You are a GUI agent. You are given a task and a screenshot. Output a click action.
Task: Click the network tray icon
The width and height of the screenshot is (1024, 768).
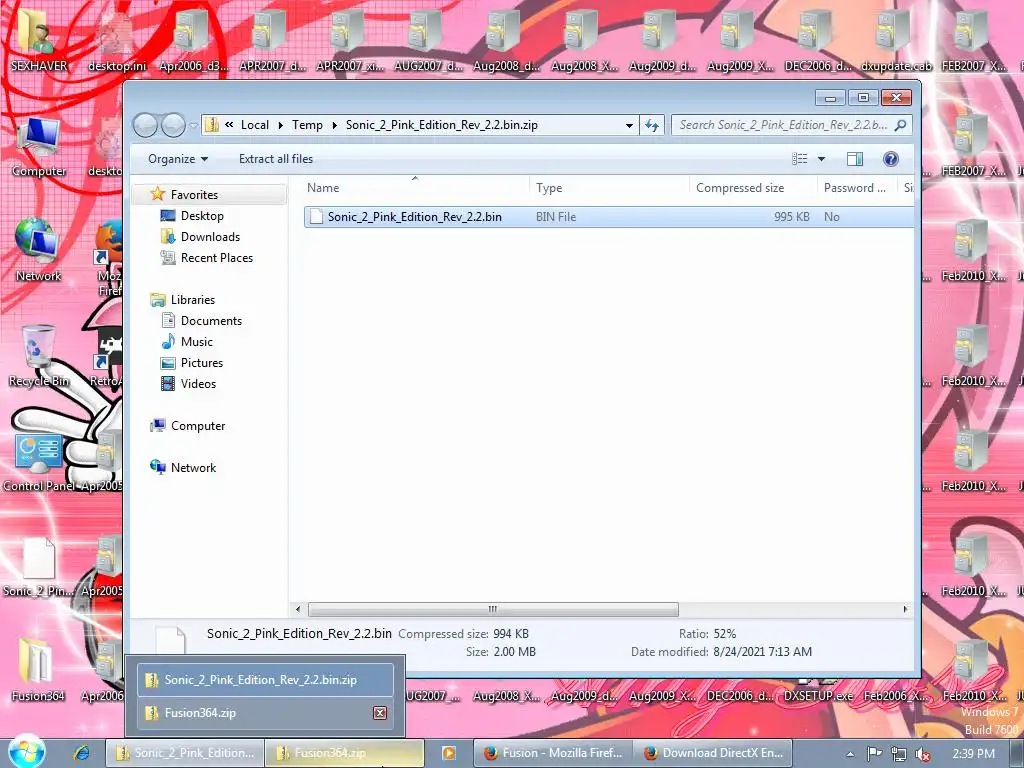point(899,754)
